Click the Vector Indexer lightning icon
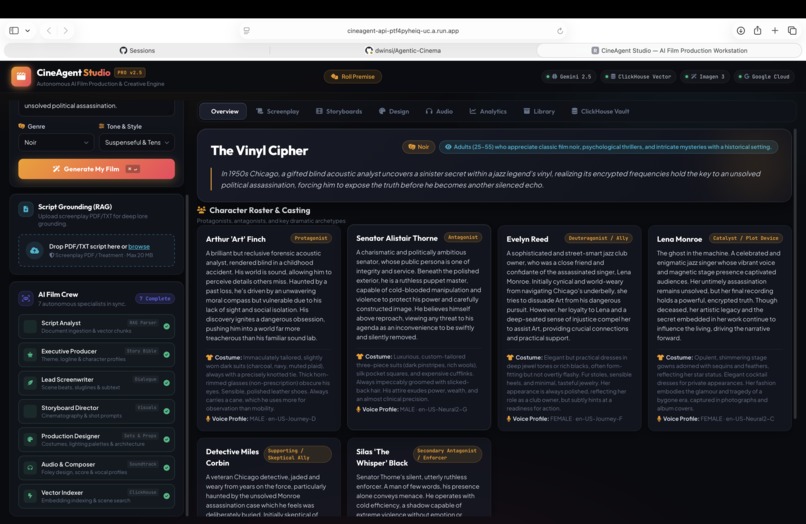The height and width of the screenshot is (524, 806). (x=30, y=496)
